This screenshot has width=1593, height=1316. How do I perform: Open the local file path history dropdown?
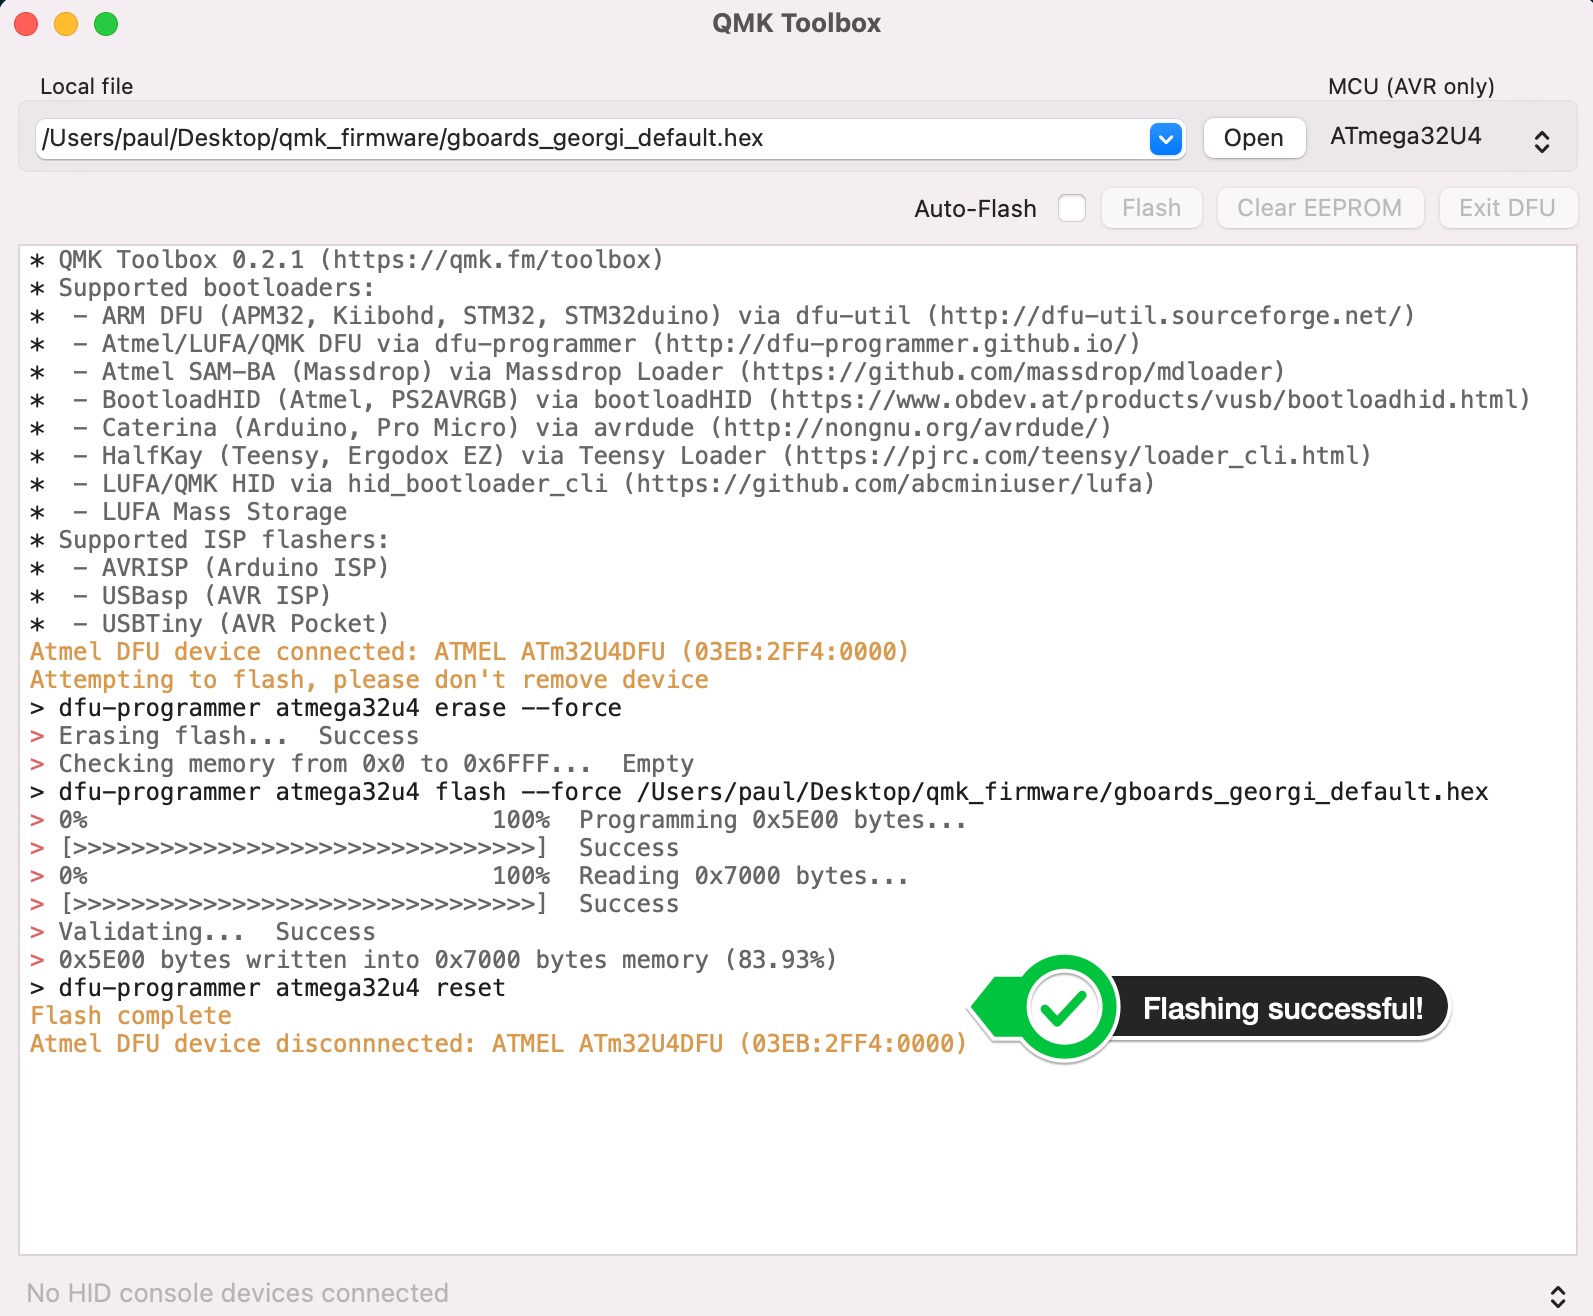[1166, 139]
